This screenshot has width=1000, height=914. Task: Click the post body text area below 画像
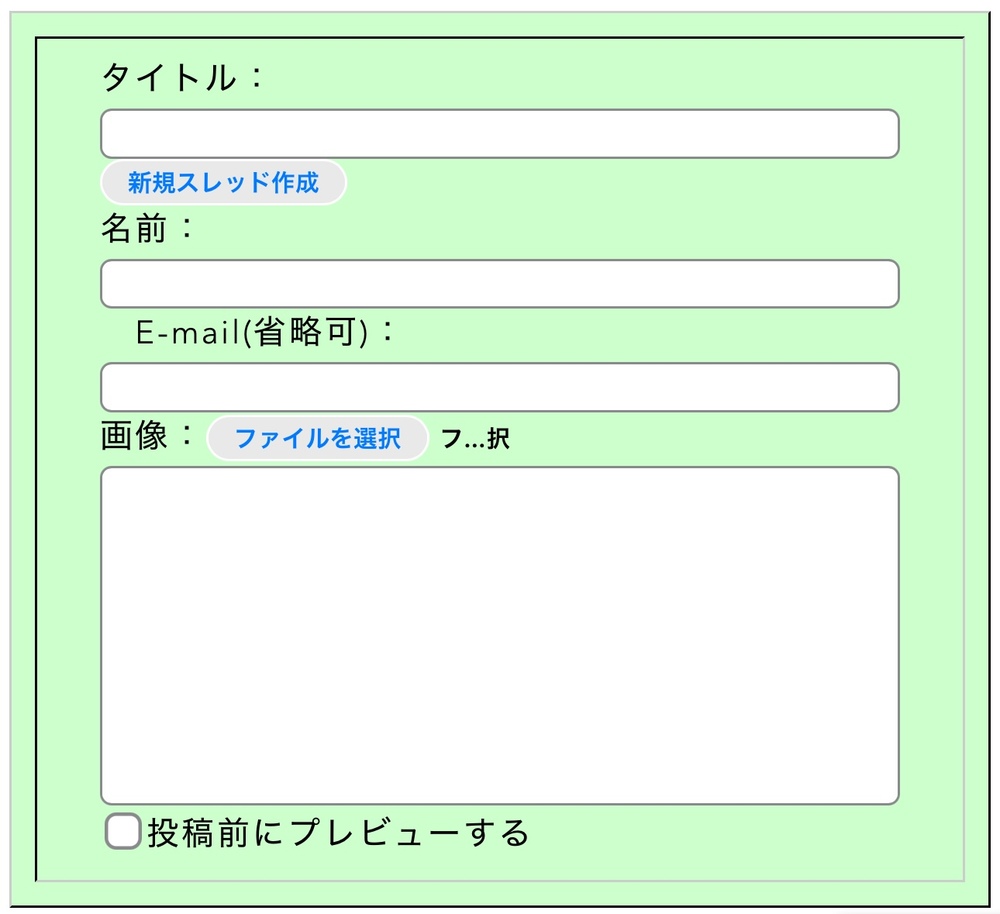(499, 635)
